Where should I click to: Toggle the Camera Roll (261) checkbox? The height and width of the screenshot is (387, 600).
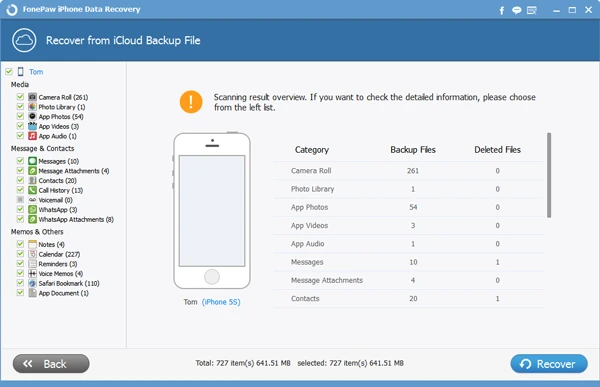(20, 97)
